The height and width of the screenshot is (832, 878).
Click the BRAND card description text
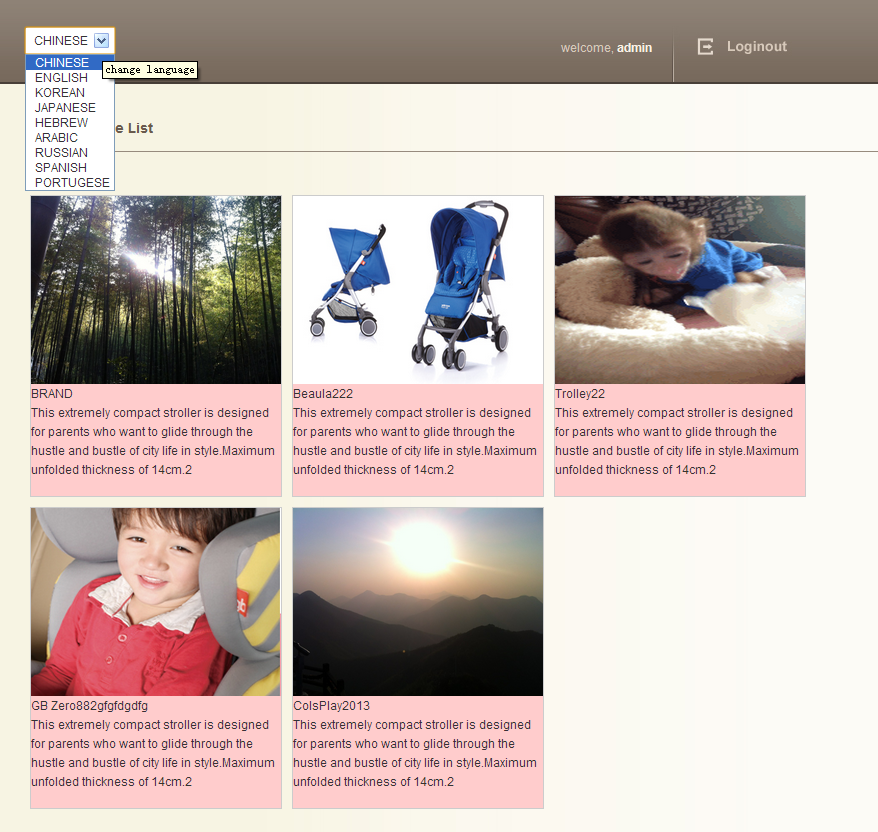click(x=153, y=441)
